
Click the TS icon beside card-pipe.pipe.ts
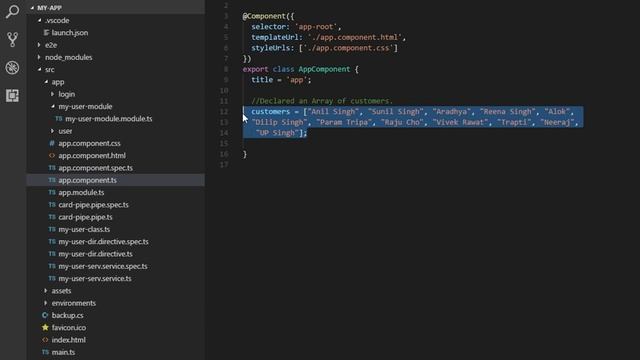pos(52,217)
